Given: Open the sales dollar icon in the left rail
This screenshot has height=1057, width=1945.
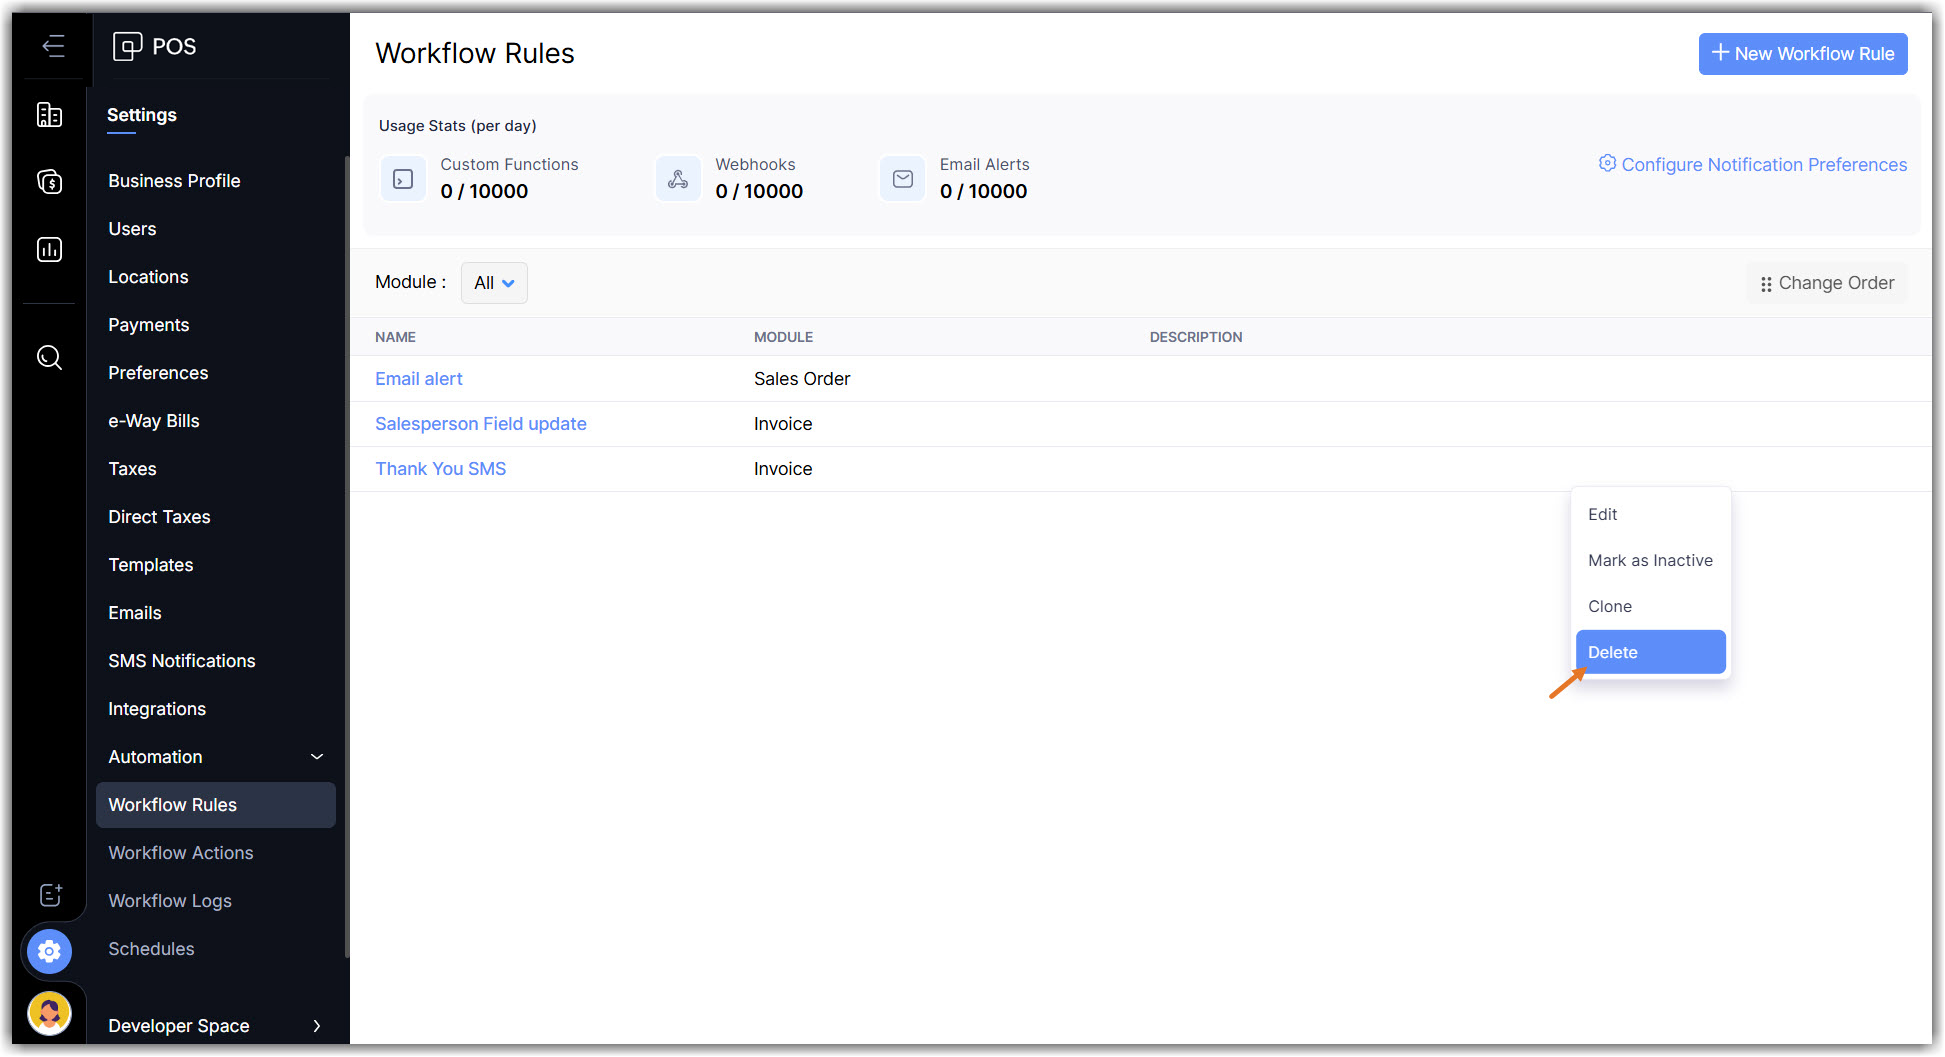Looking at the screenshot, I should (x=49, y=182).
